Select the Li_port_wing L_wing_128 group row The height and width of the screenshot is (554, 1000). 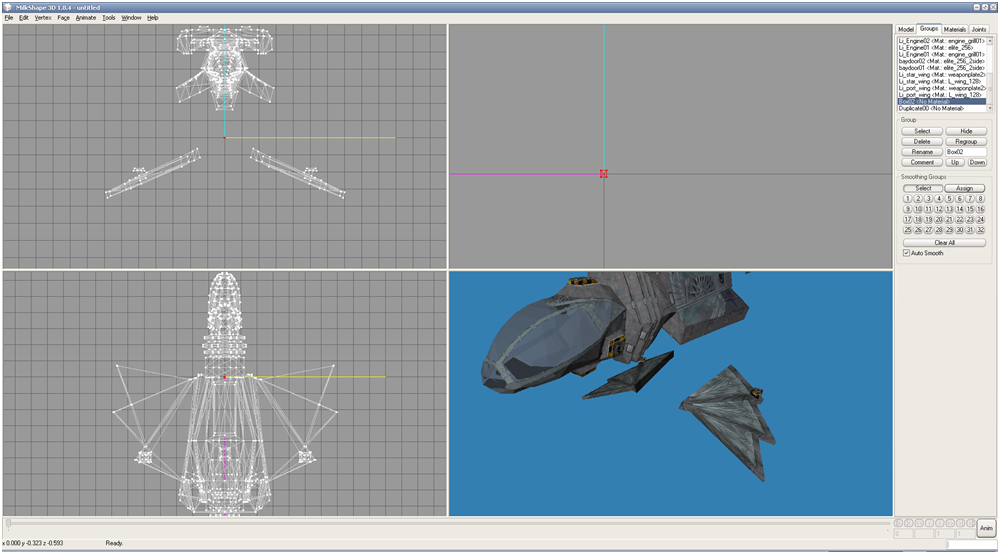click(941, 95)
